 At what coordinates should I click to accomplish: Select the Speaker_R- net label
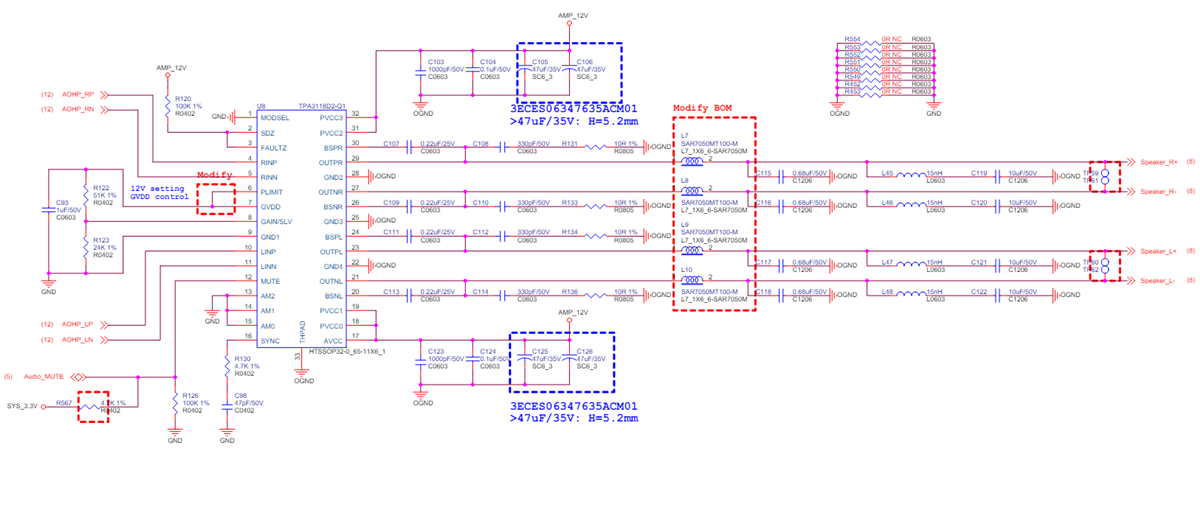[x=1160, y=191]
